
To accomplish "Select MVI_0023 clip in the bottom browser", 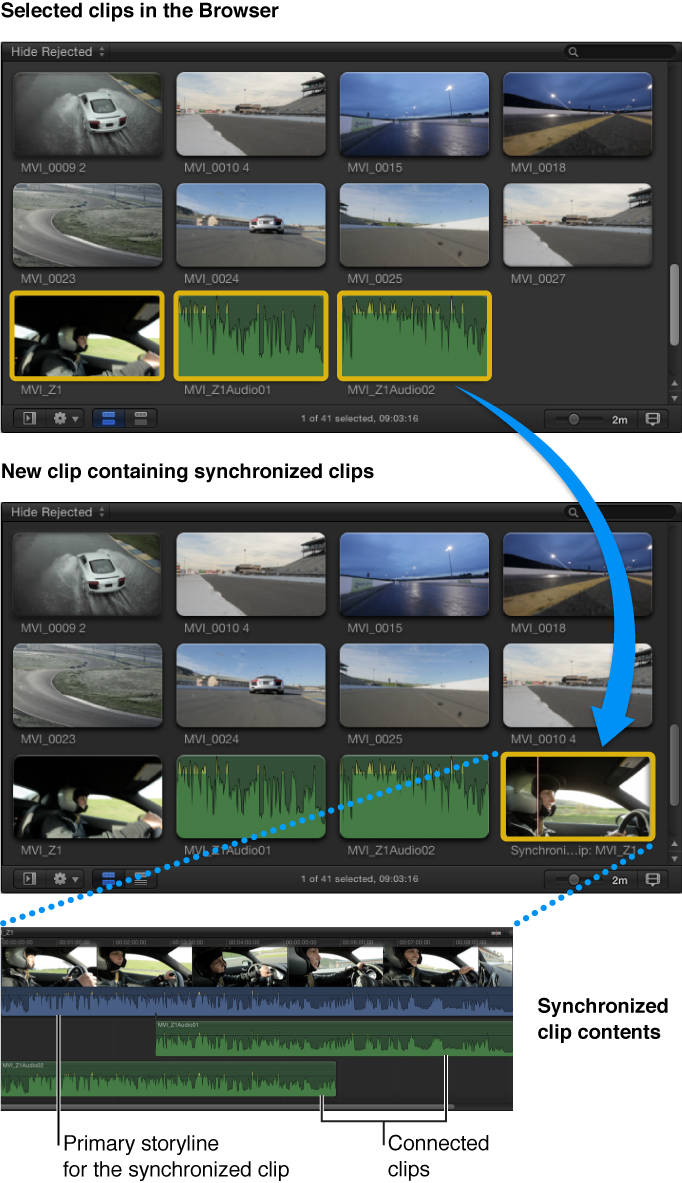I will 88,685.
